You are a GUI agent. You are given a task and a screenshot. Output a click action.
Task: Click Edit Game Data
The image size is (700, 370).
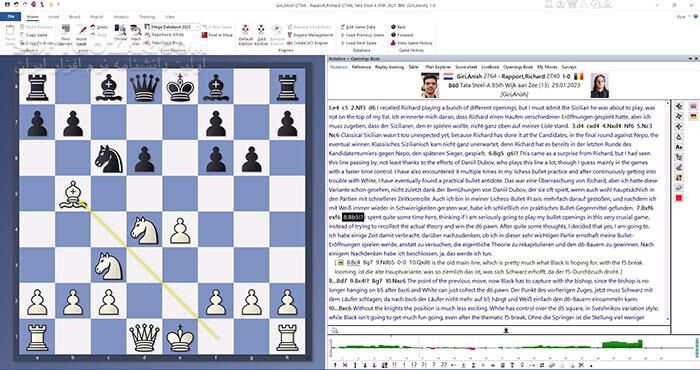pyautogui.click(x=357, y=27)
